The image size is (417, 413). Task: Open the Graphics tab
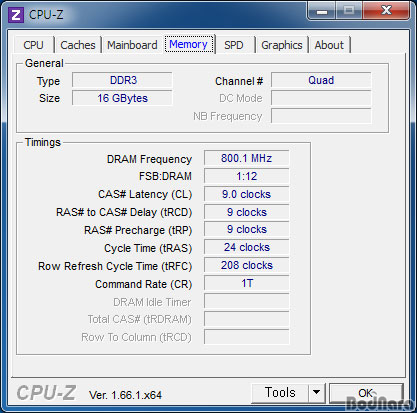pos(282,45)
